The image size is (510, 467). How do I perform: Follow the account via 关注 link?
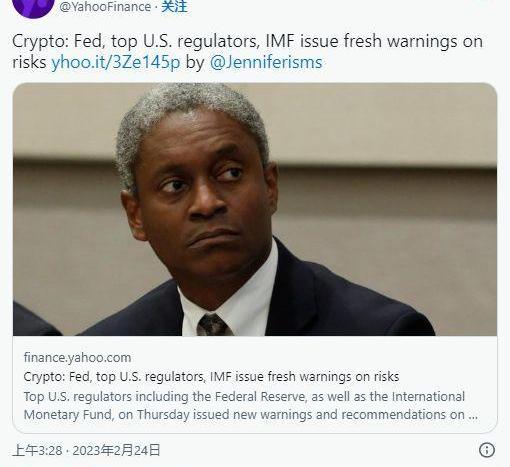coord(174,6)
